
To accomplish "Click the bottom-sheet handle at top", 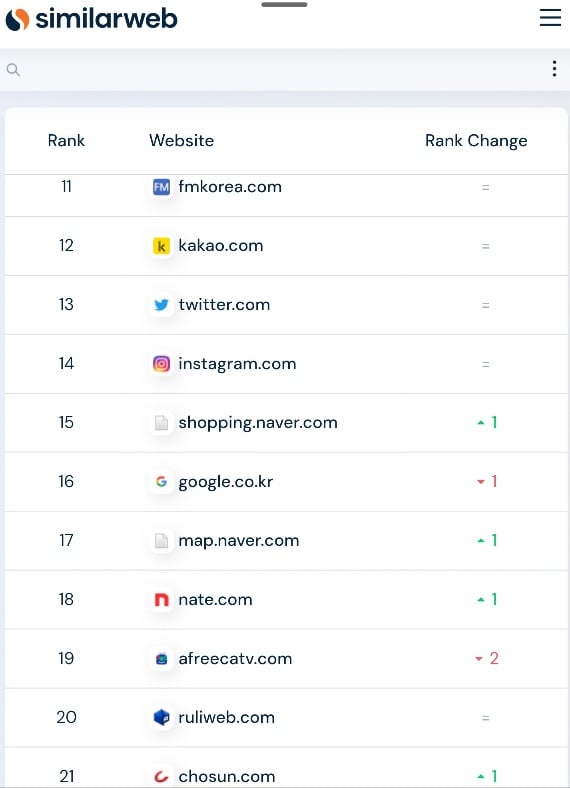I will pyautogui.click(x=284, y=5).
